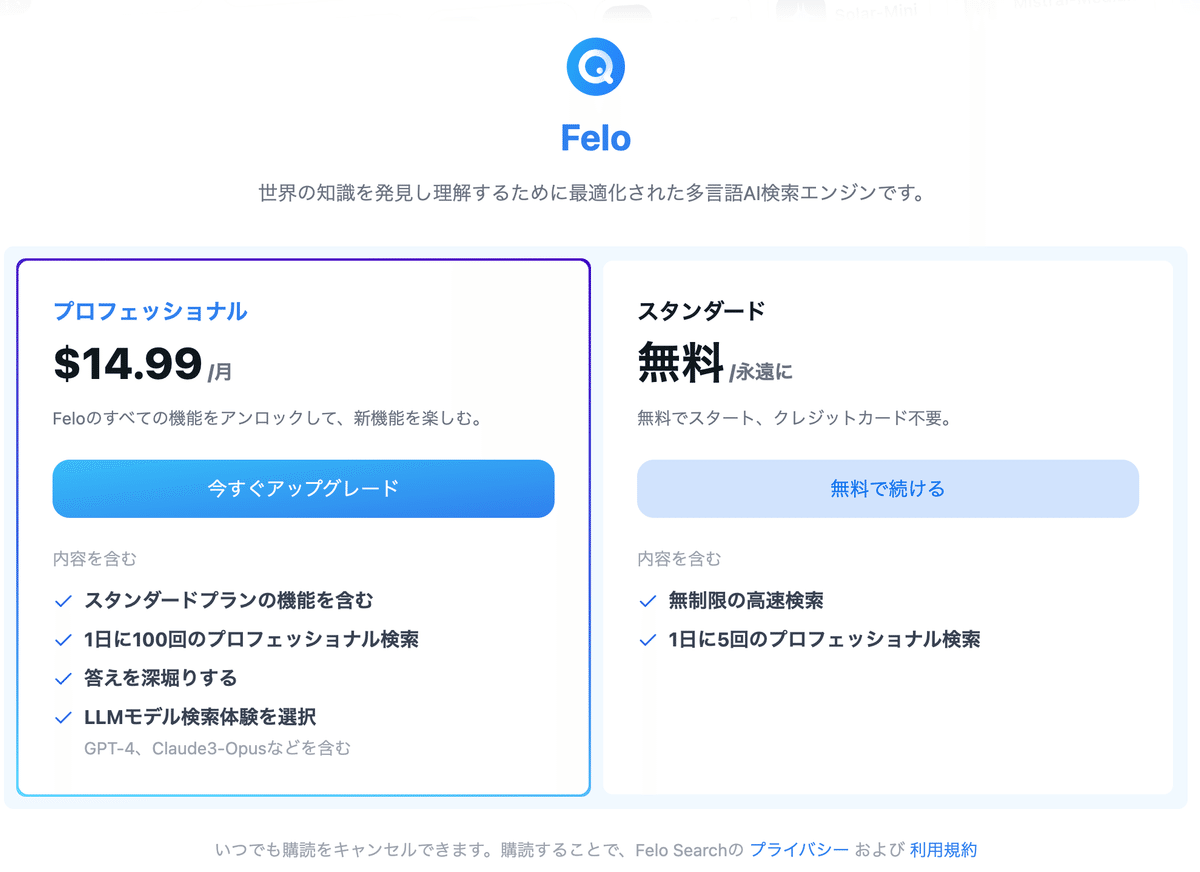Click the checkmark next to 無制限の高速検索
1200x872 pixels.
point(646,601)
